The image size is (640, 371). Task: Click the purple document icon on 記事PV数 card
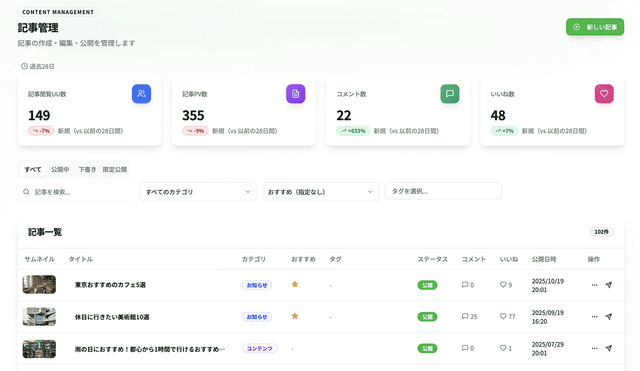point(296,93)
